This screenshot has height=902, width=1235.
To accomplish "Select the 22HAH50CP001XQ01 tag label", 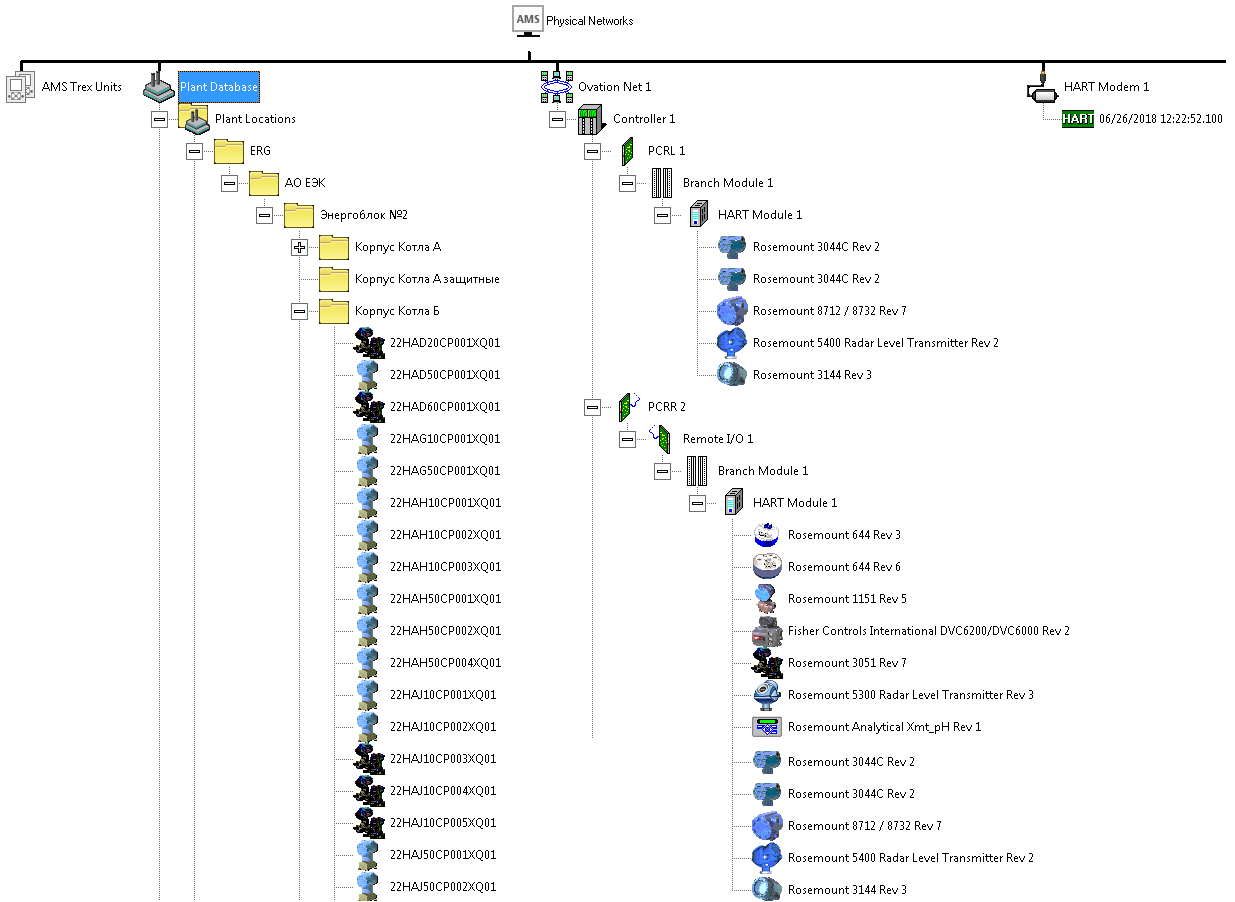I will (445, 599).
